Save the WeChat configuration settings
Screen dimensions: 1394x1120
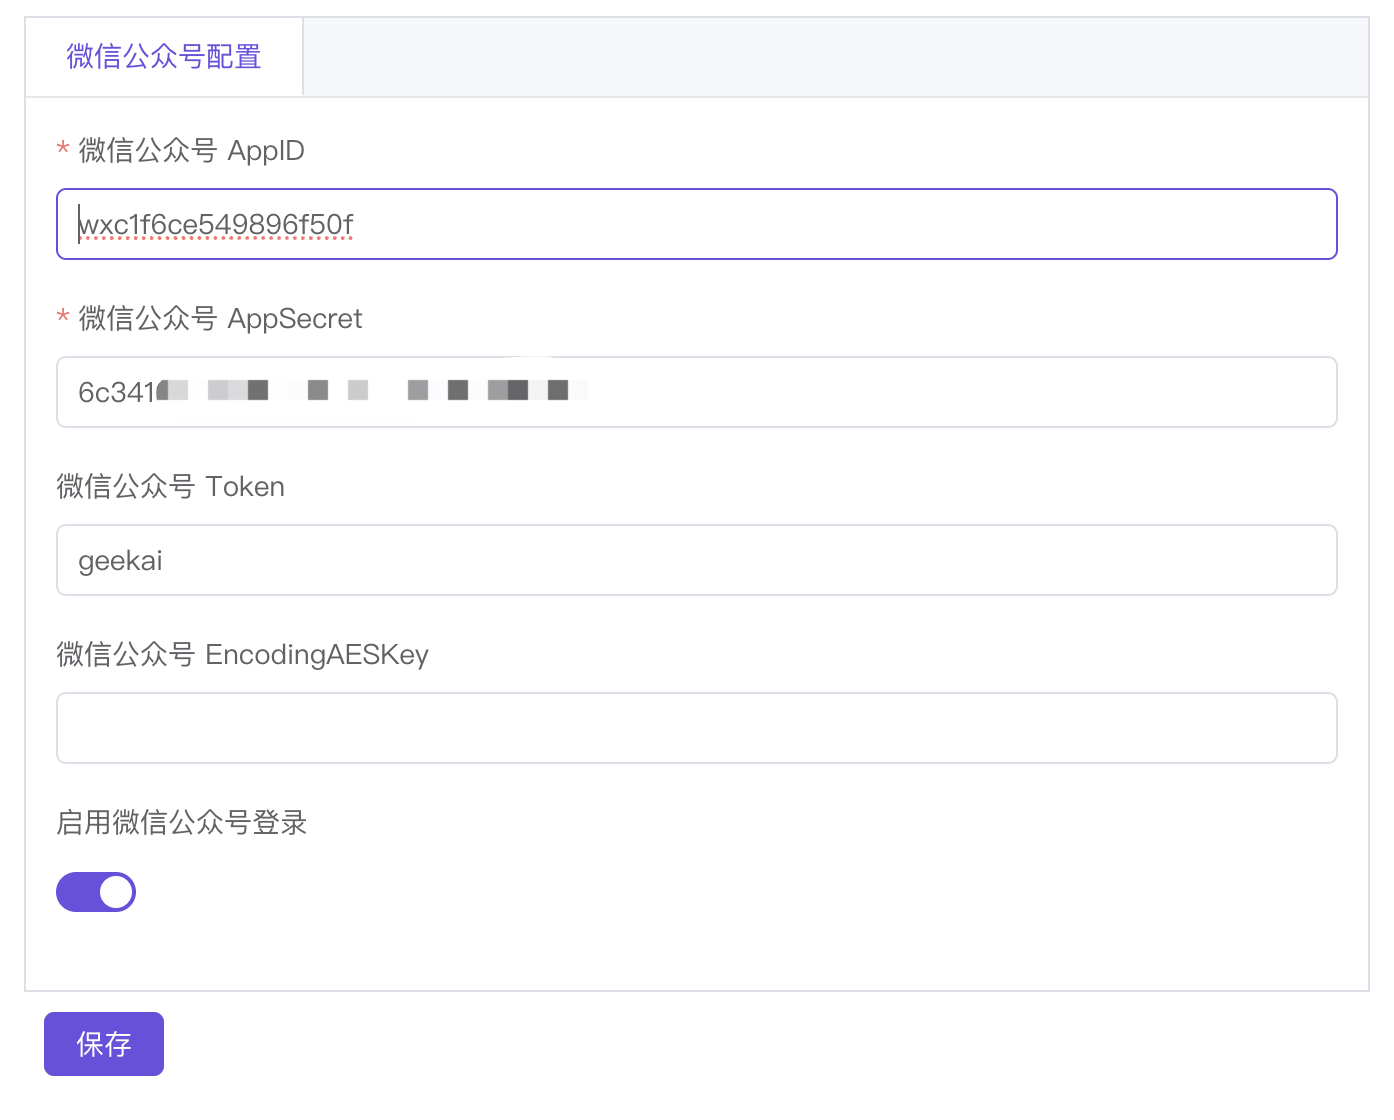tap(103, 1043)
